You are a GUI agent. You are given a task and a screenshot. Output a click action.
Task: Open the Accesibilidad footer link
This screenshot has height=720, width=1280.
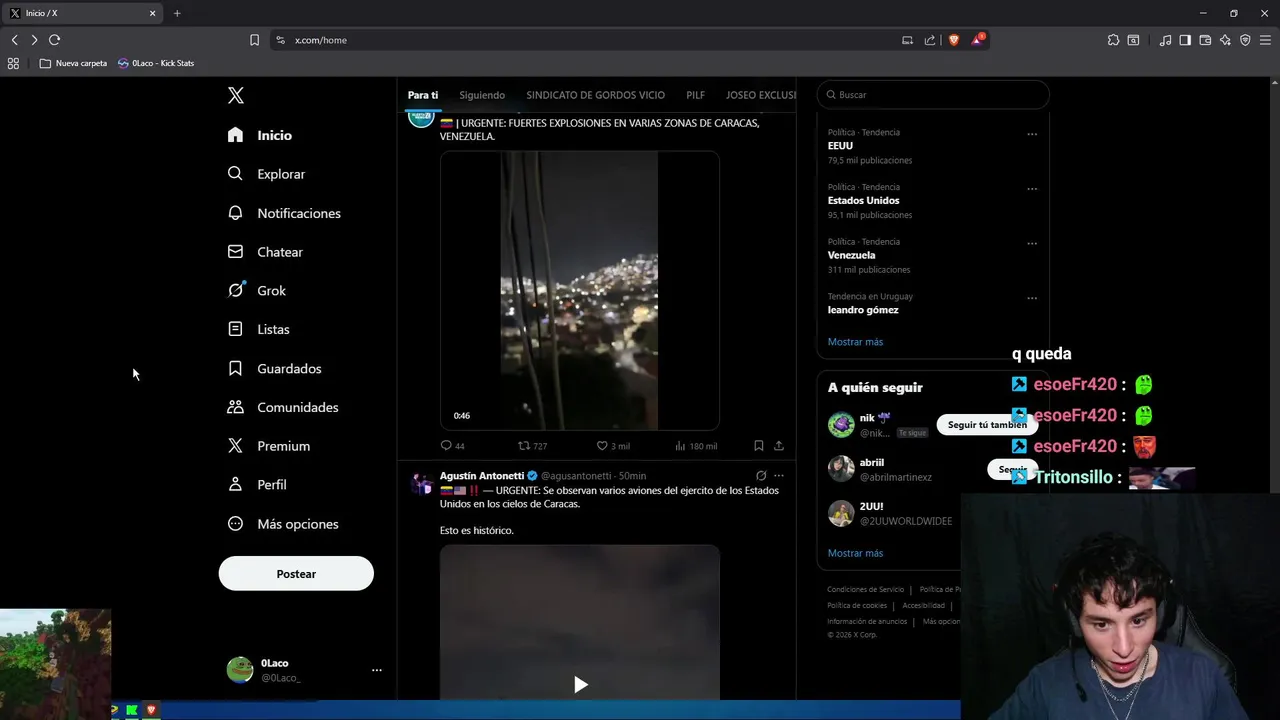(x=923, y=606)
